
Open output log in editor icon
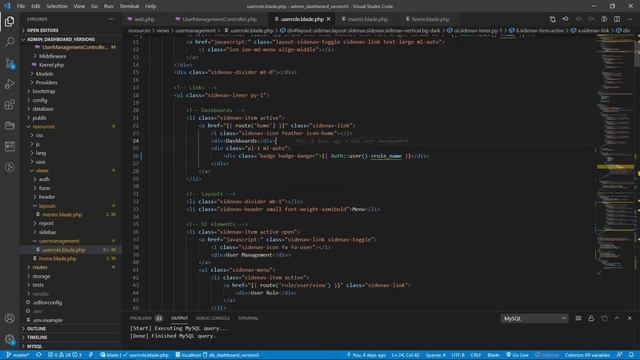604,318
